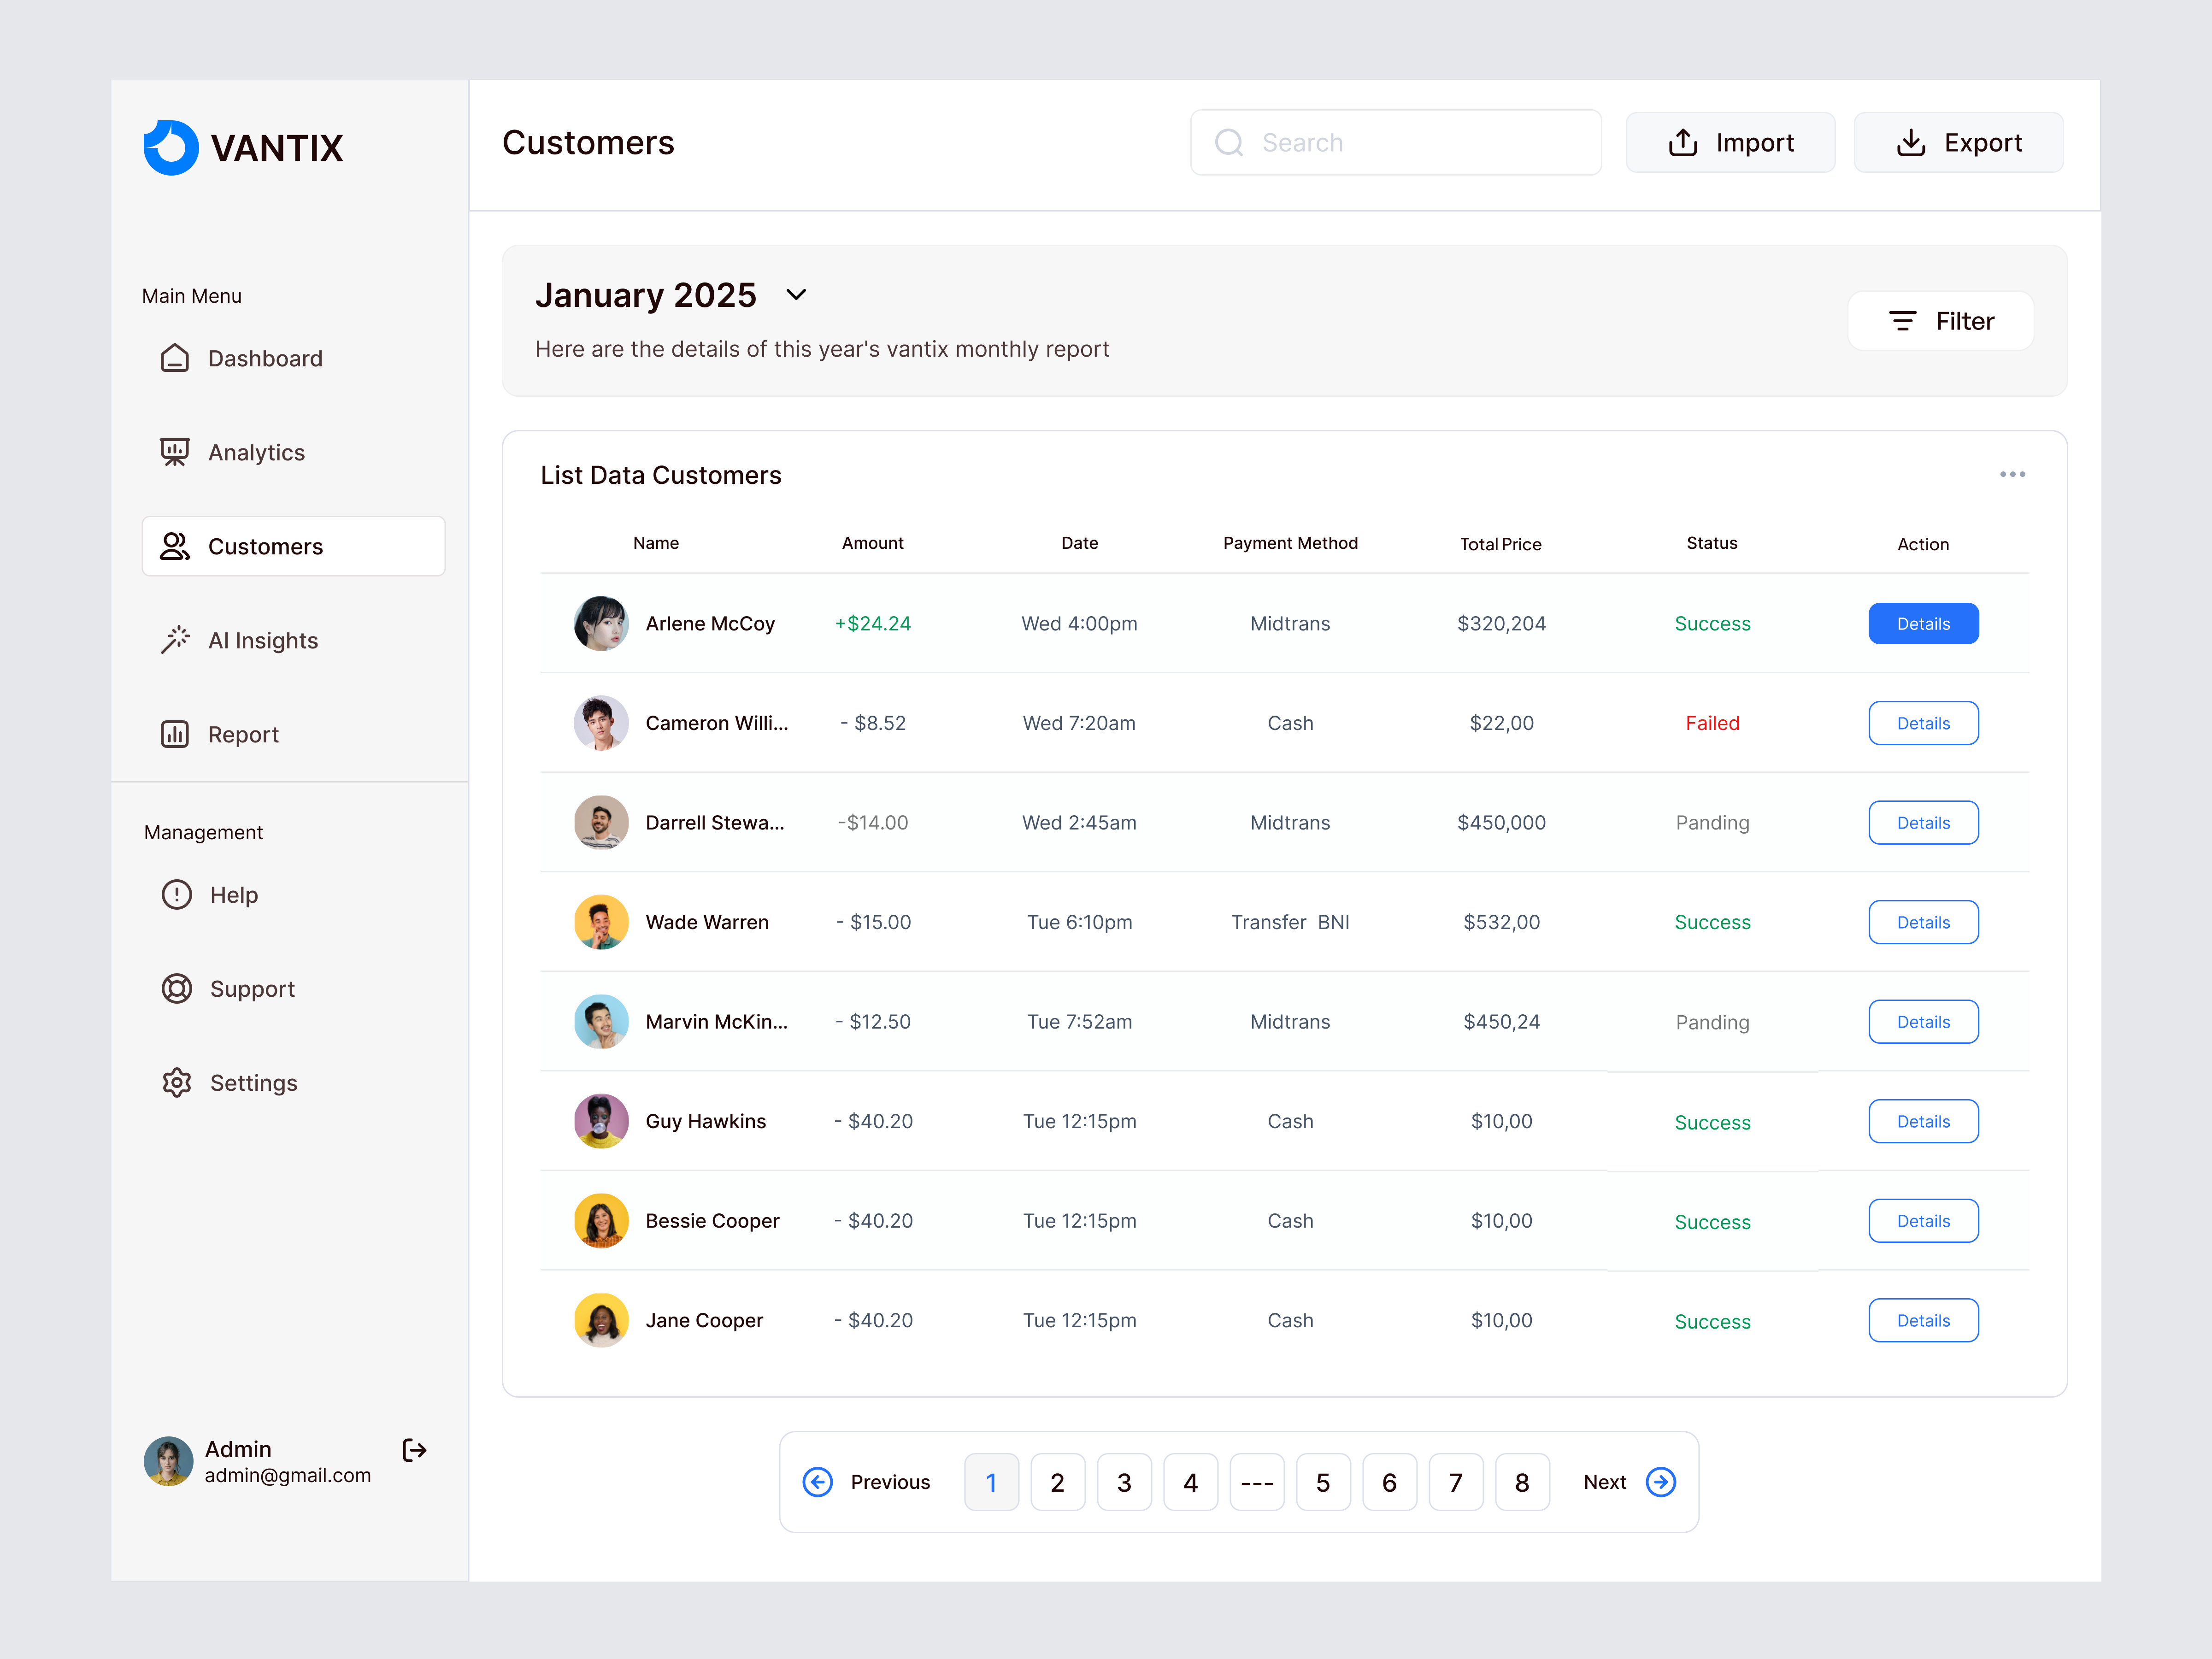Open the List Data Customers overflow menu
This screenshot has height=1659, width=2212.
[x=2013, y=474]
